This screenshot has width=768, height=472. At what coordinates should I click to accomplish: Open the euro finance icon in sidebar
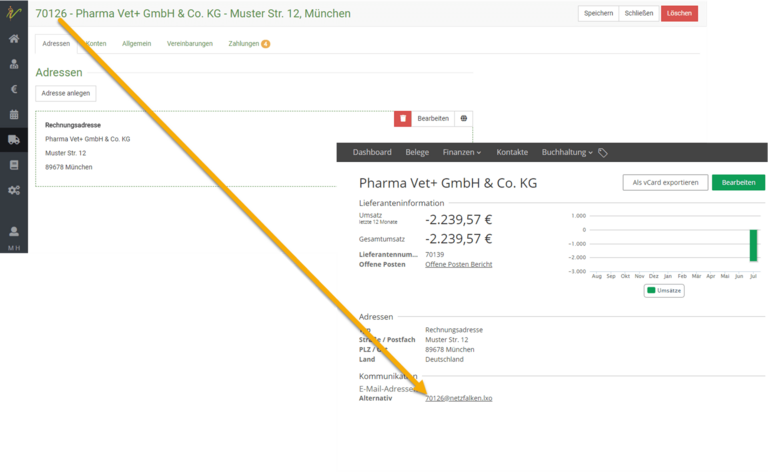click(14, 89)
